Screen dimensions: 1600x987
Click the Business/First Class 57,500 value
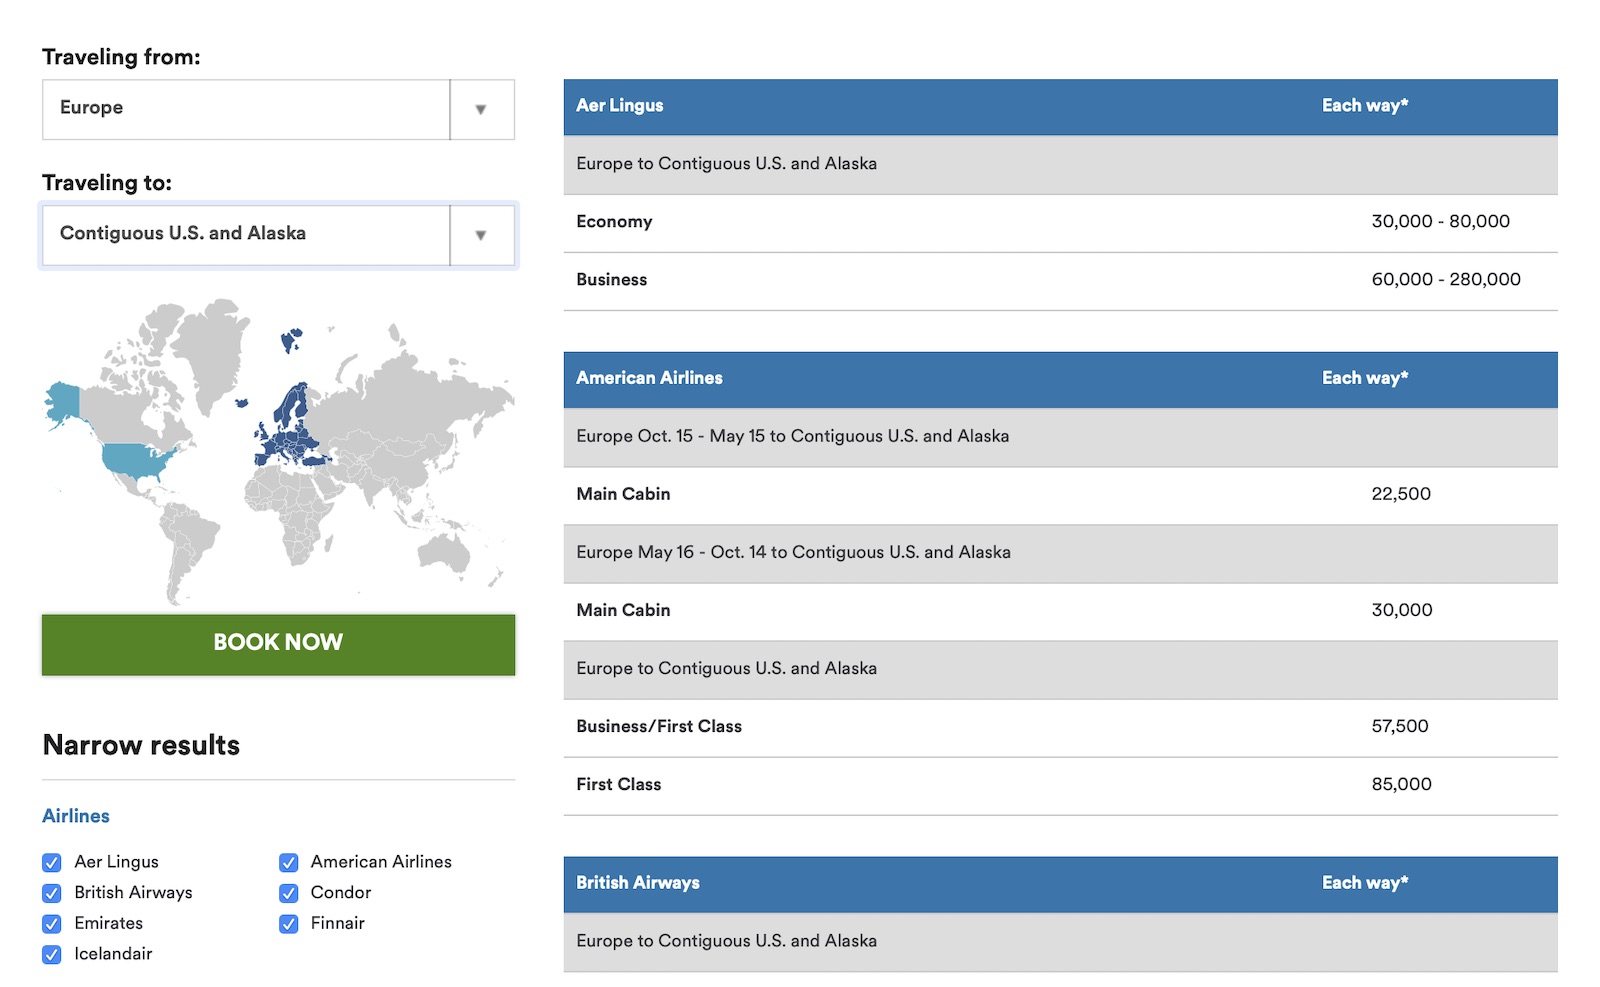pyautogui.click(x=1400, y=726)
